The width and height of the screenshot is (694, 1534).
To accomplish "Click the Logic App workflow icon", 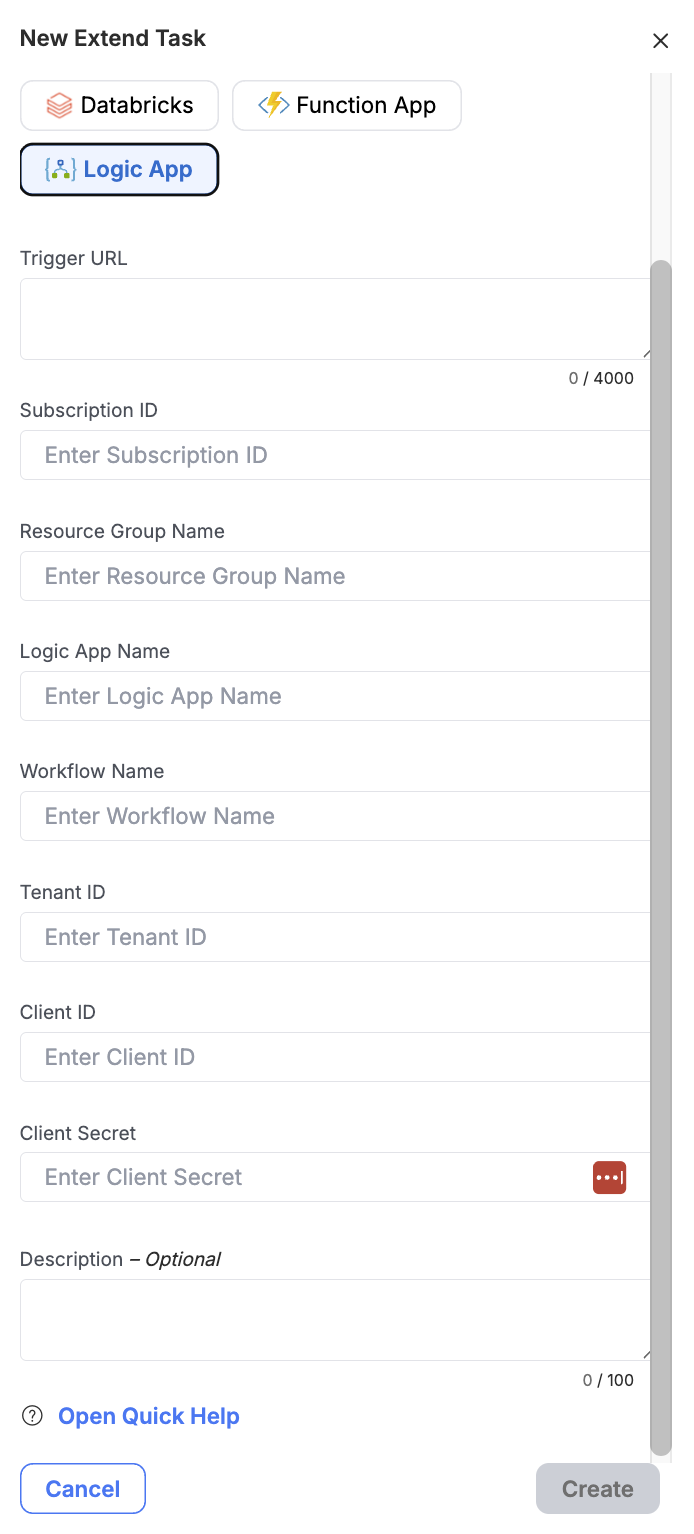I will click(60, 170).
